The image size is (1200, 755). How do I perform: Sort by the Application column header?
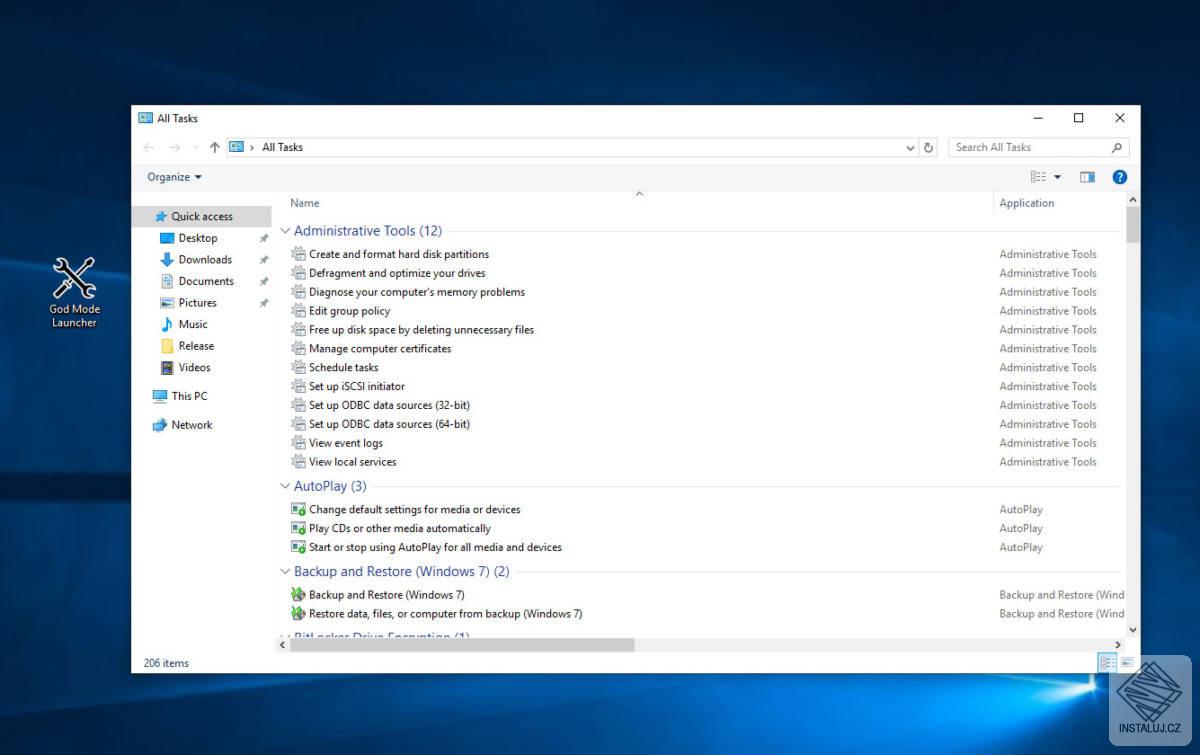coord(1026,203)
